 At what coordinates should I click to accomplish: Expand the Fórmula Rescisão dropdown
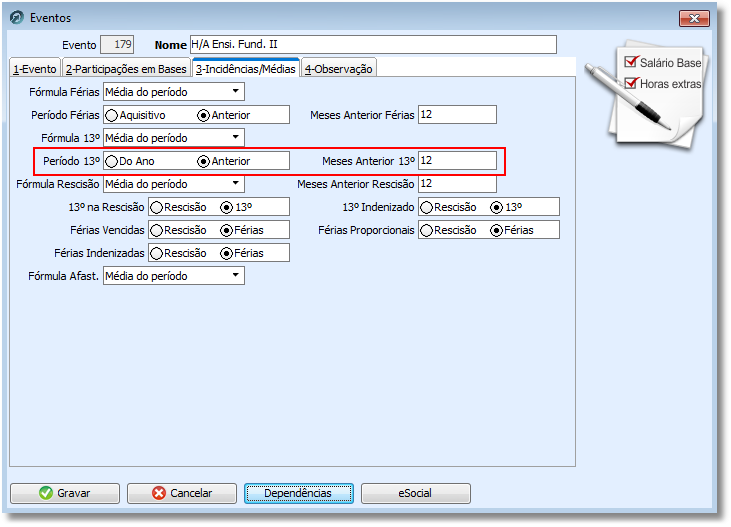(x=236, y=183)
